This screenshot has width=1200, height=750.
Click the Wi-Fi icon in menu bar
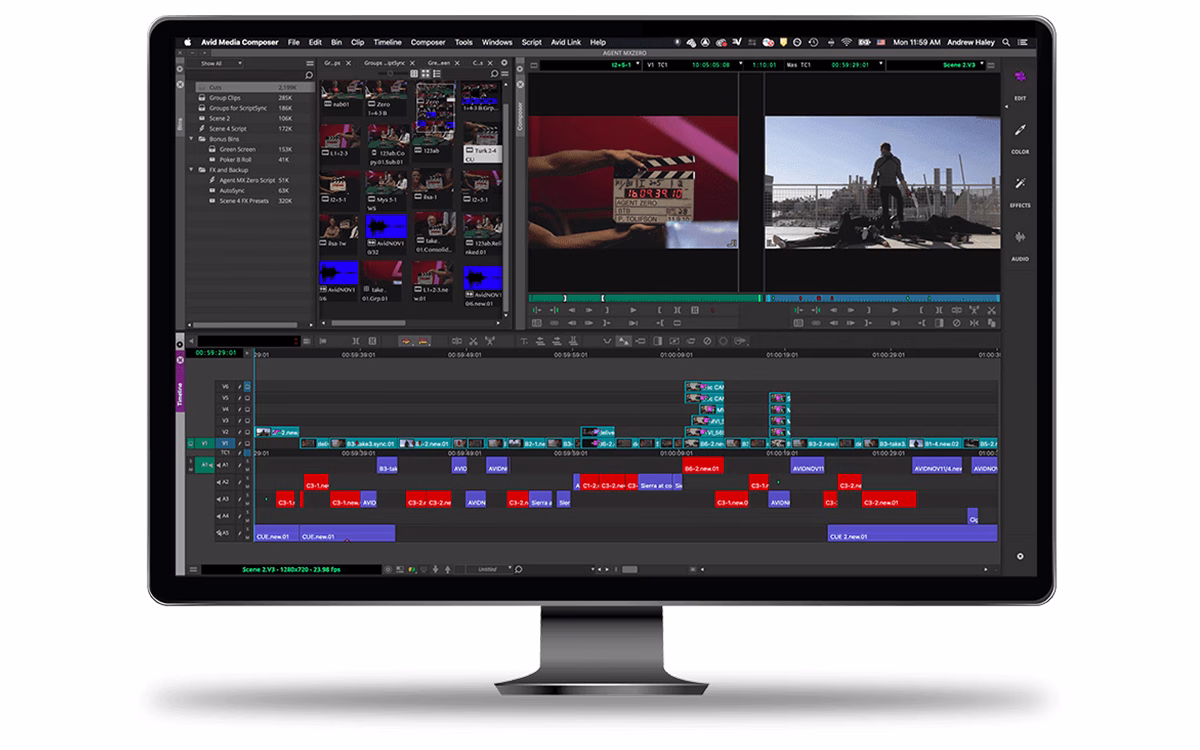(x=846, y=42)
